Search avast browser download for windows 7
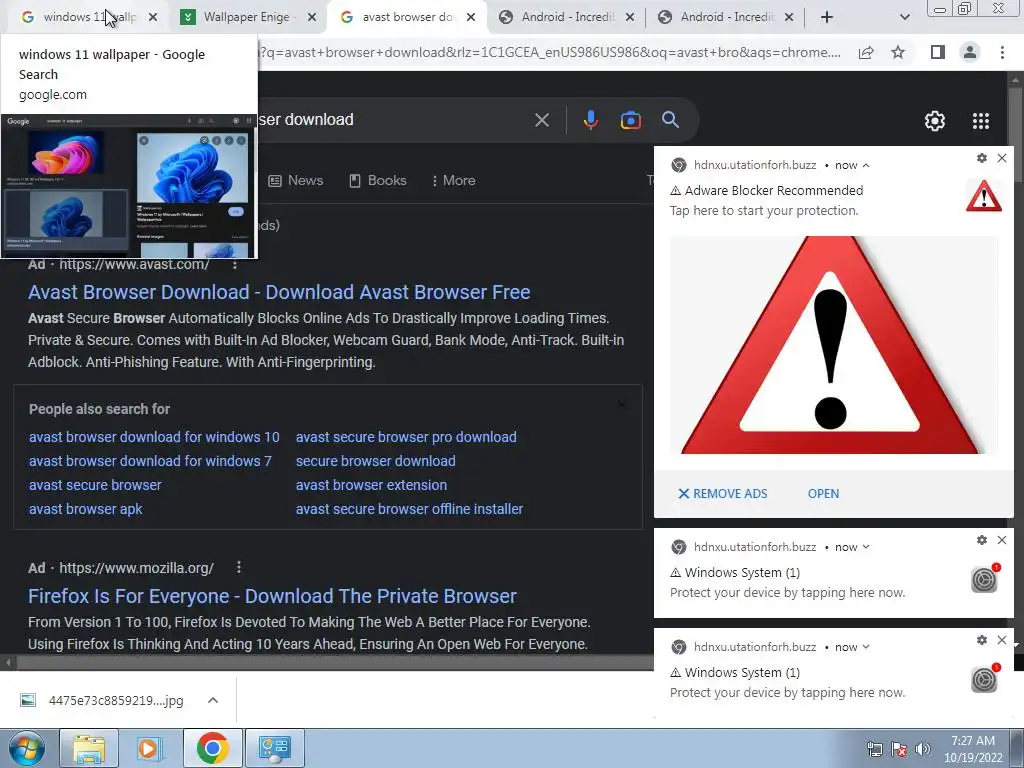 click(x=150, y=461)
